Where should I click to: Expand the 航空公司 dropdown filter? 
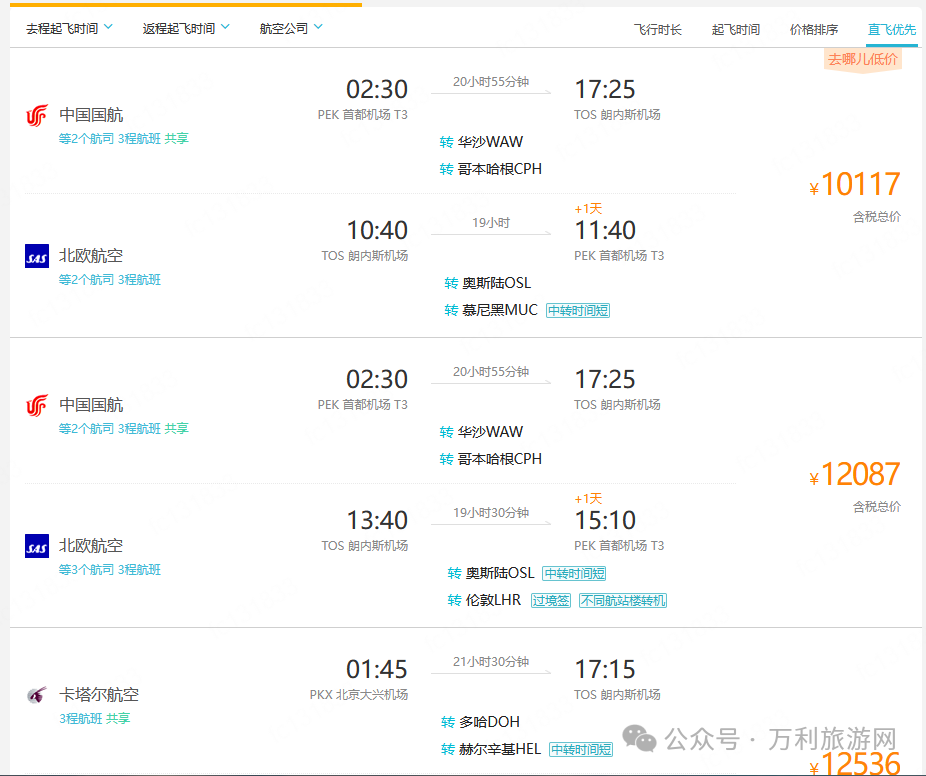pyautogui.click(x=291, y=28)
